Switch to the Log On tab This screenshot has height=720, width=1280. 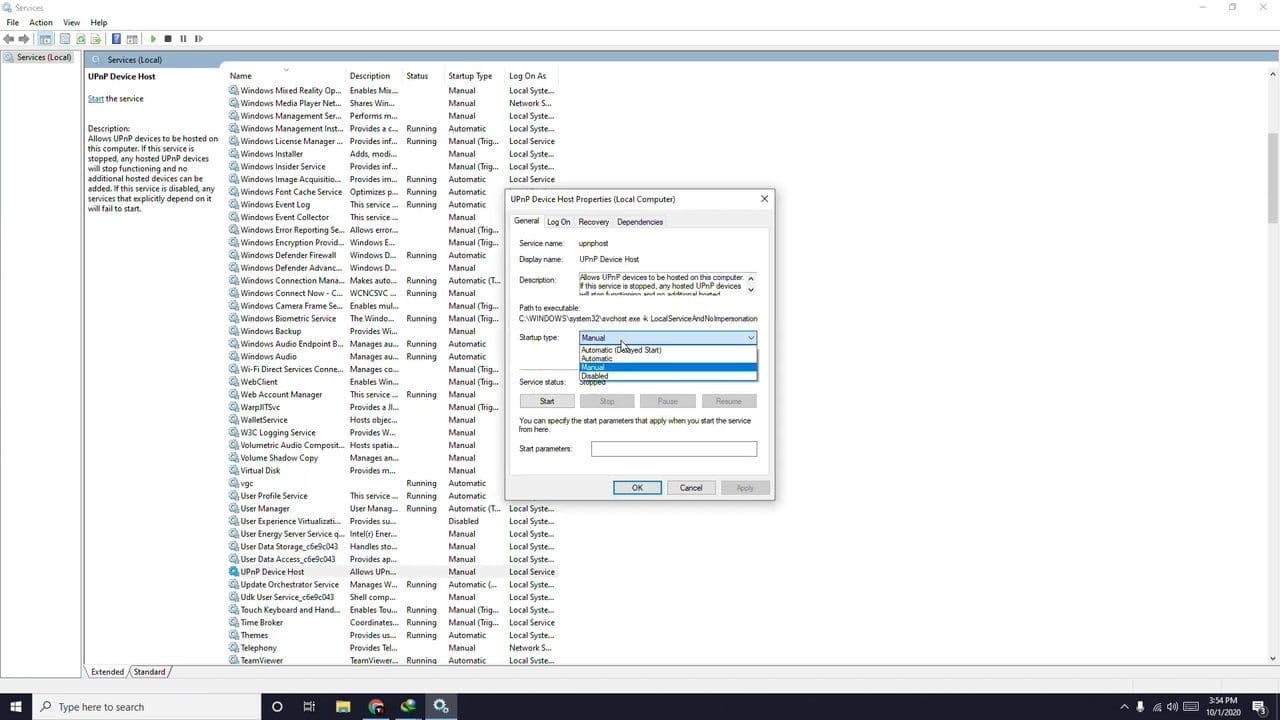click(x=558, y=222)
